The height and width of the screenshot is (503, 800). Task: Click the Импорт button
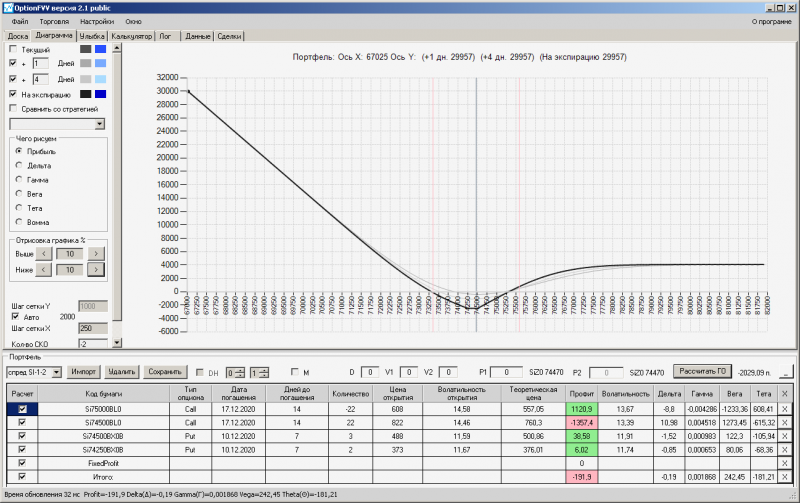[x=83, y=372]
